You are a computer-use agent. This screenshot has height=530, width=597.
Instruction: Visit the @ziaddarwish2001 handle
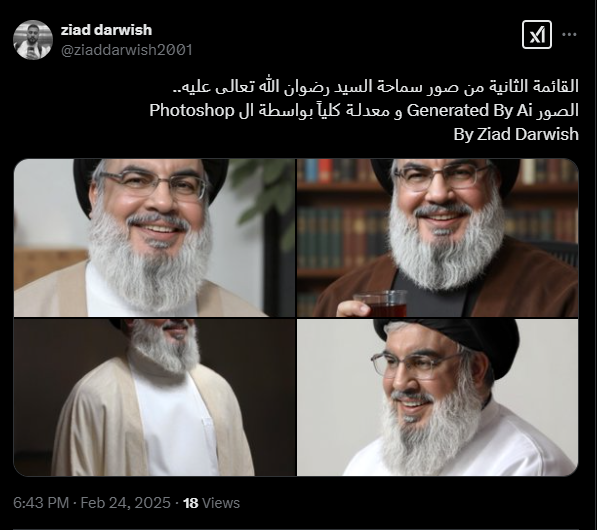click(x=127, y=50)
